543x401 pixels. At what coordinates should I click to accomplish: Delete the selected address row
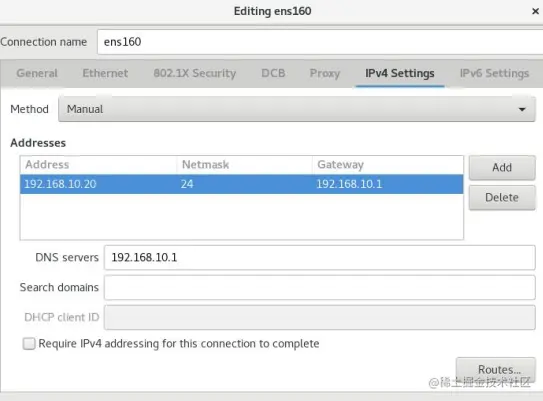click(x=502, y=197)
